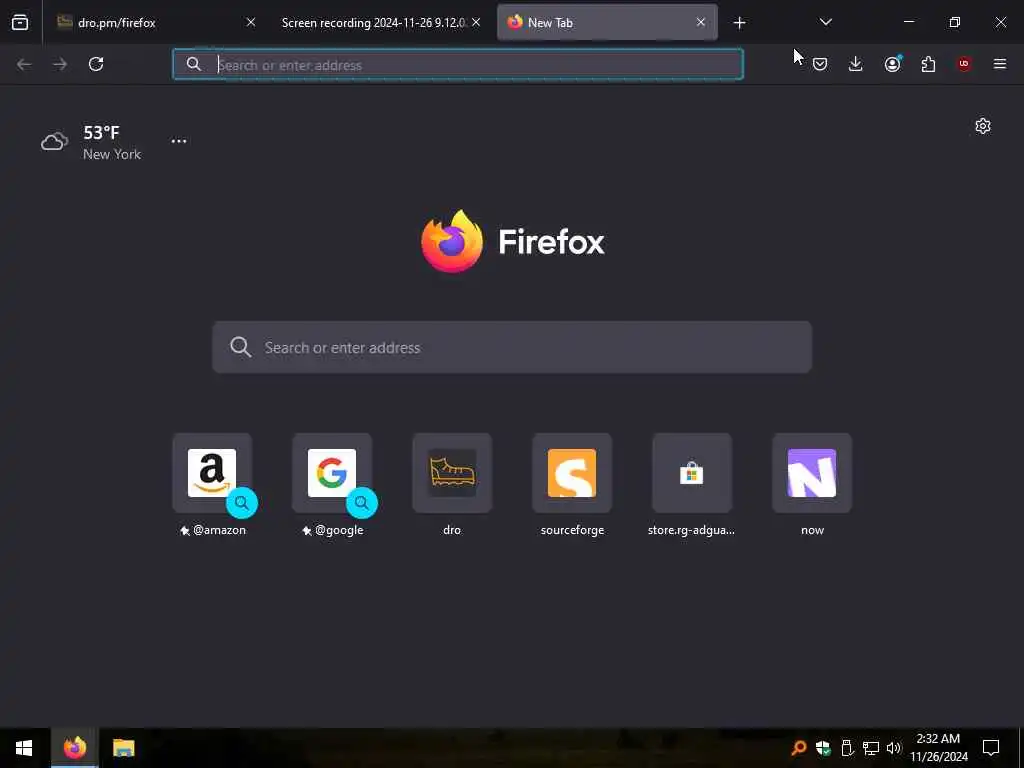The height and width of the screenshot is (768, 1024).
Task: Open the now shortcut tile
Action: tap(812, 473)
